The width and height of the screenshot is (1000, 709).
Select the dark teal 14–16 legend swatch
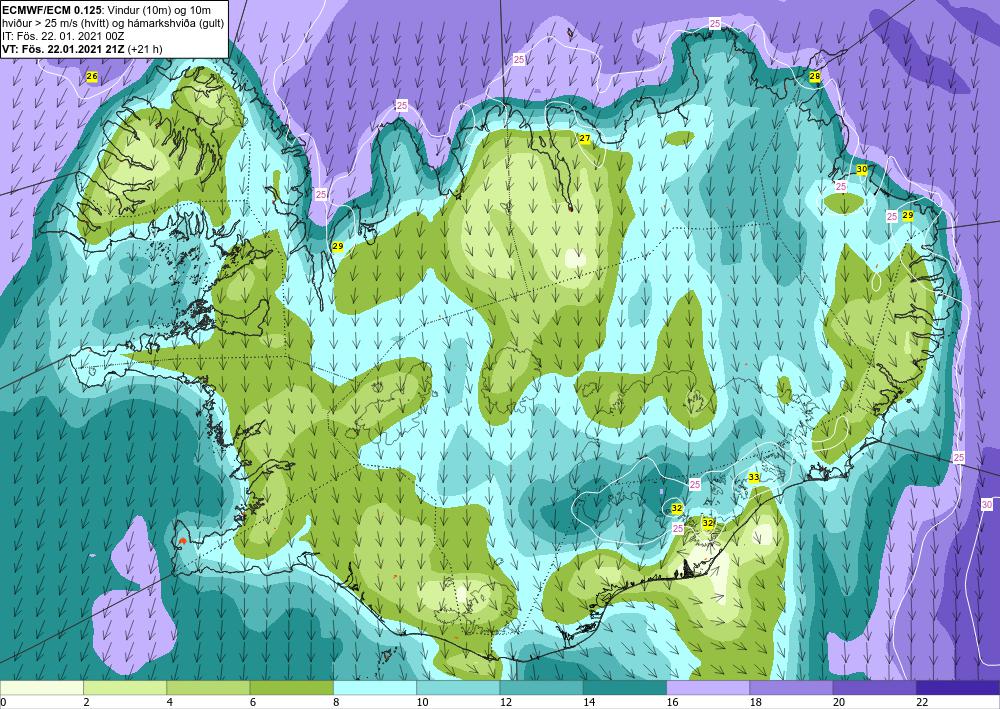pos(625,688)
